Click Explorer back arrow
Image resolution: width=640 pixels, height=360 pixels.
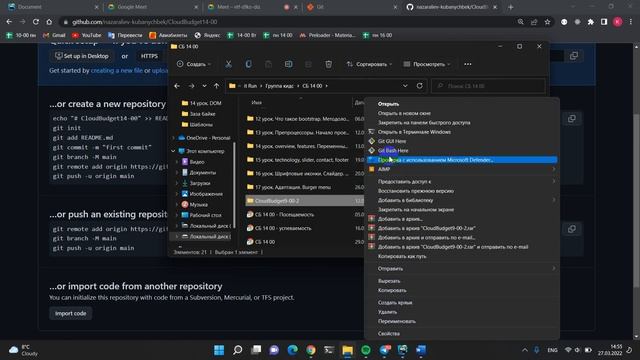(177, 86)
